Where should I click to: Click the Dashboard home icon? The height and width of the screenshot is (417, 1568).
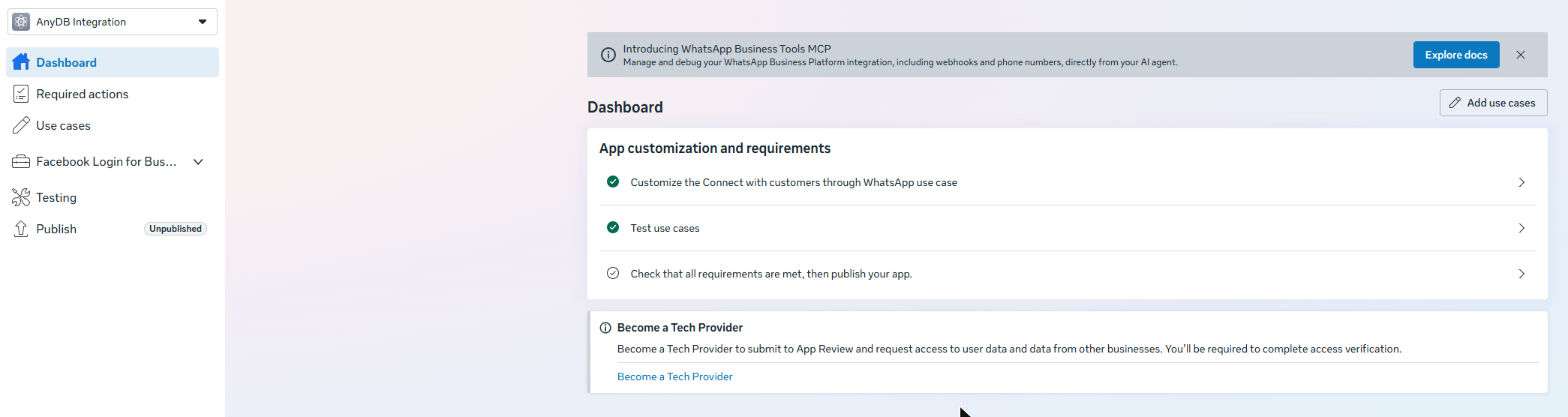coord(20,62)
